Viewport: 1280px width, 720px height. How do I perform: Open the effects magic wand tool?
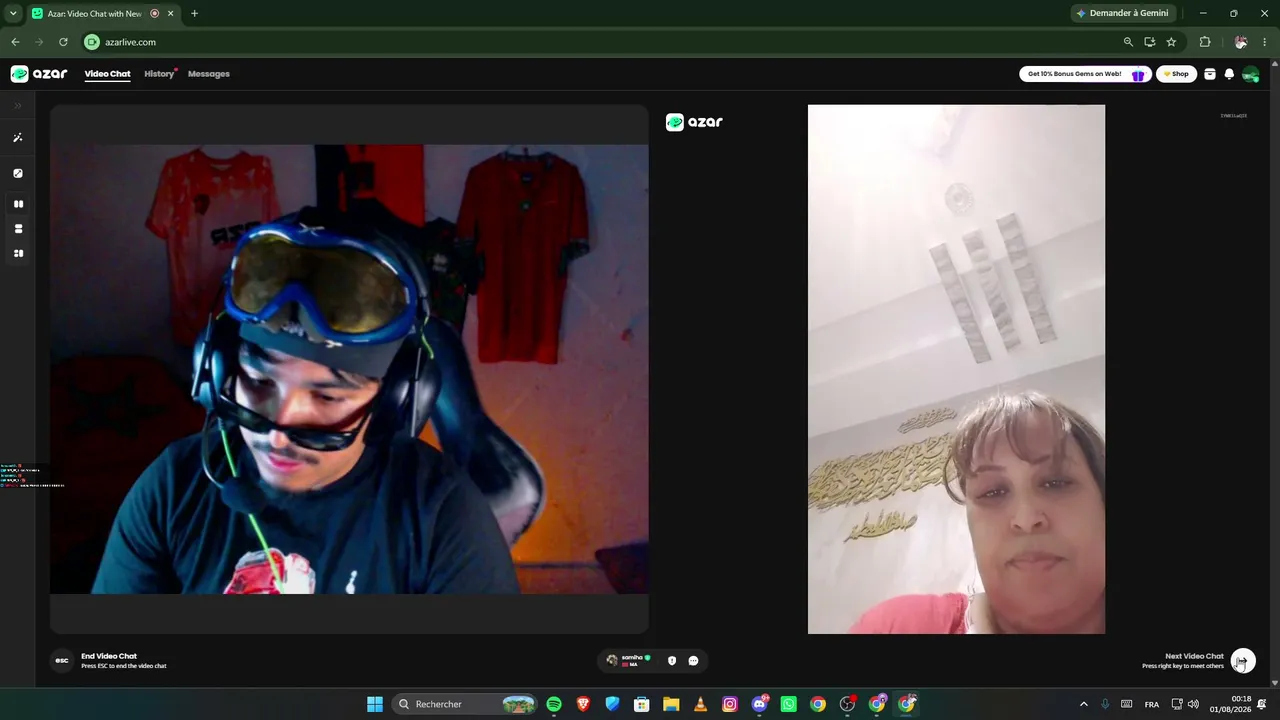point(18,138)
